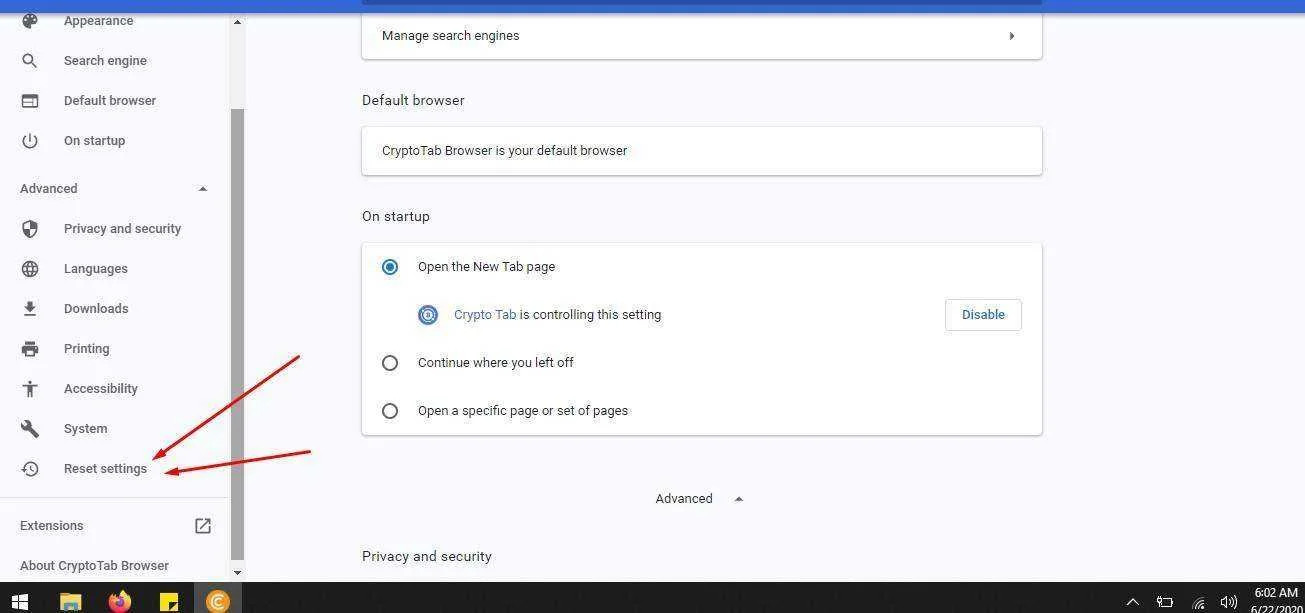Image resolution: width=1305 pixels, height=613 pixels.
Task: Click the sidebar scroll down arrow
Action: [x=237, y=573]
